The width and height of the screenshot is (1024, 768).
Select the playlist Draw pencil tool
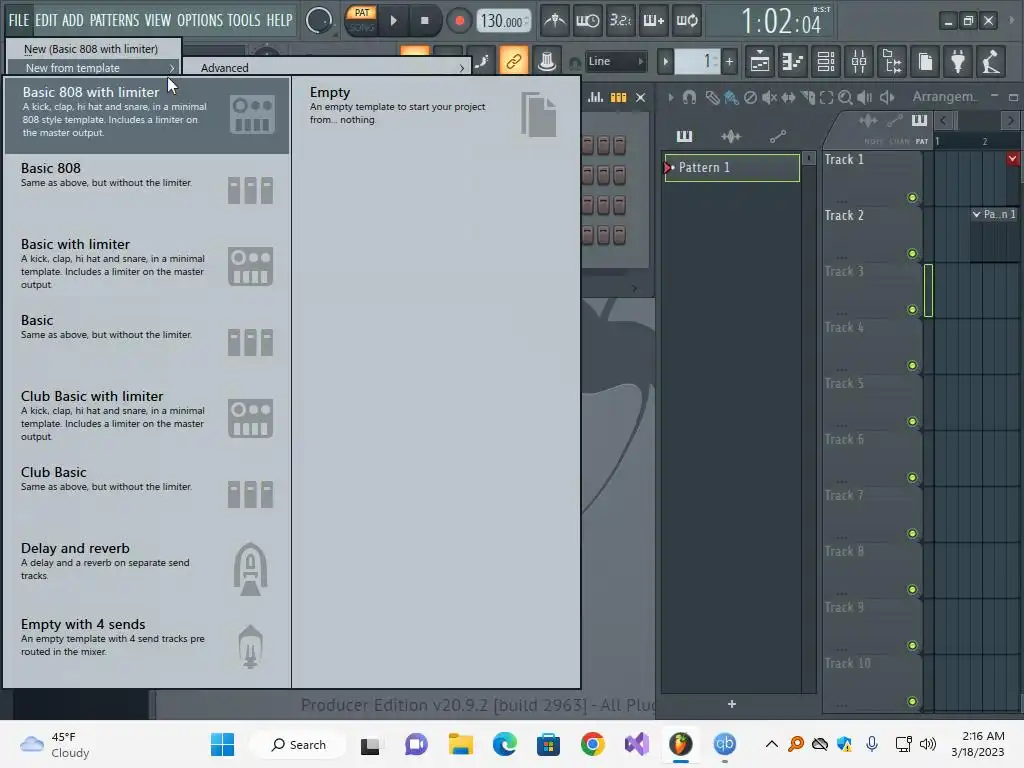[x=712, y=97]
